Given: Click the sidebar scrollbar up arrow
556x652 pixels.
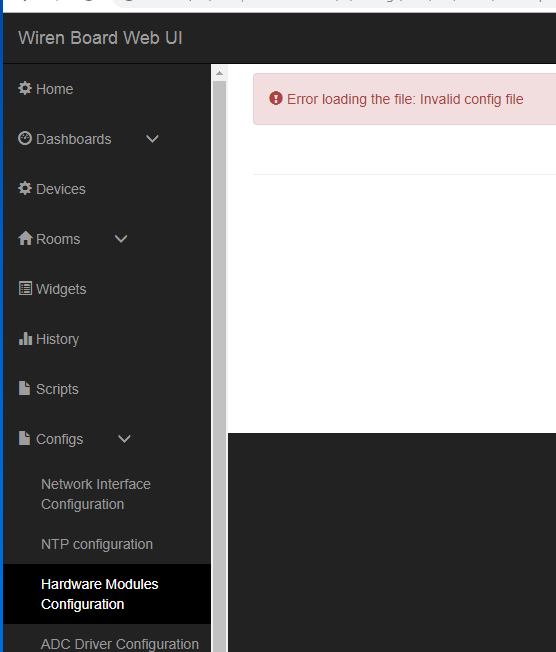Looking at the screenshot, I should click(x=220, y=74).
